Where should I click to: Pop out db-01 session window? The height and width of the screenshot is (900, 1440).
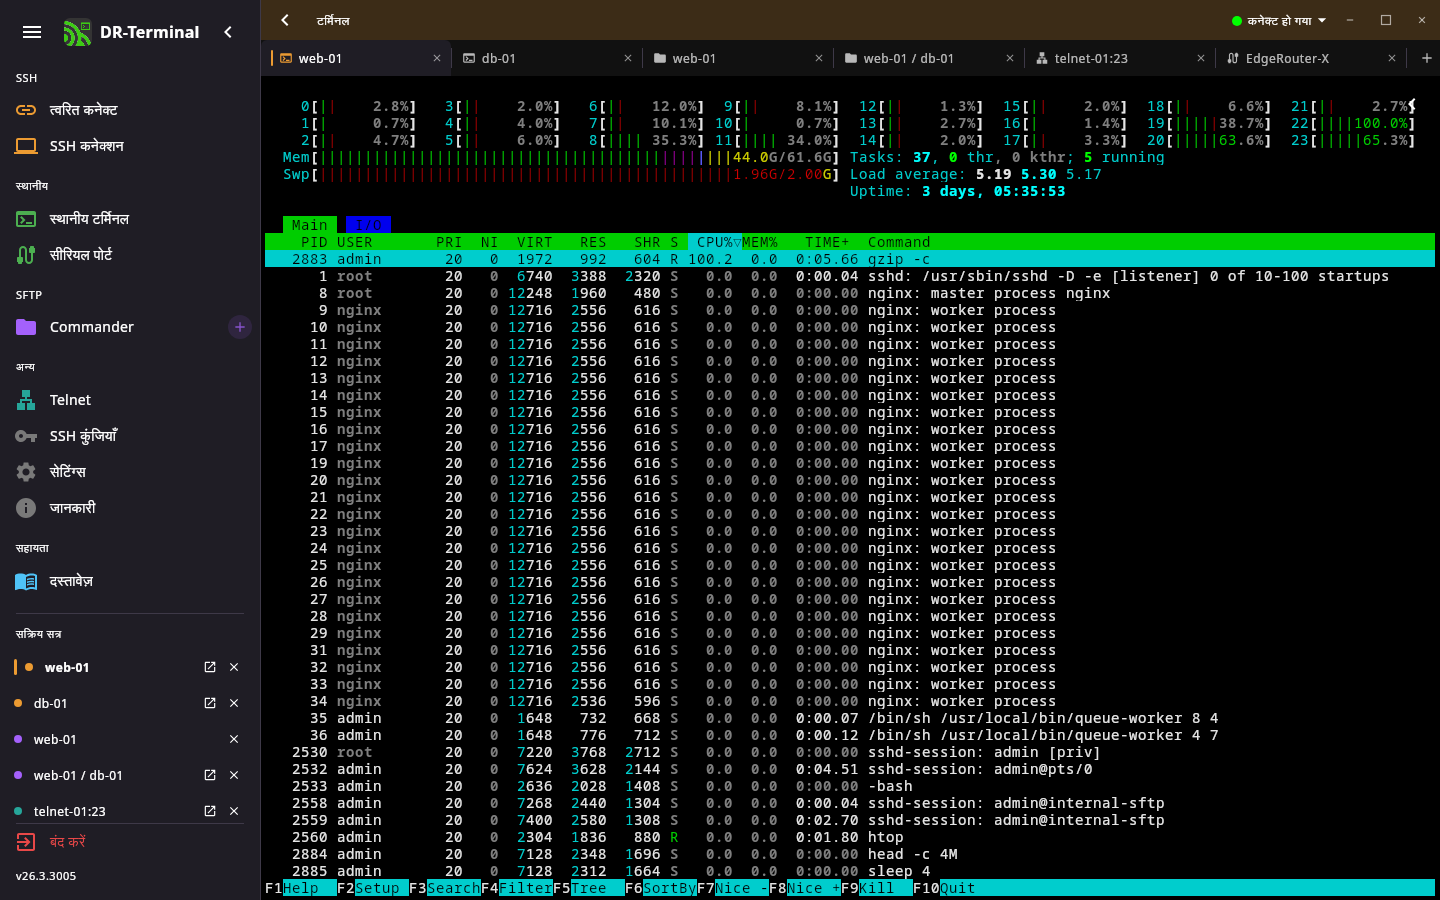coord(210,703)
